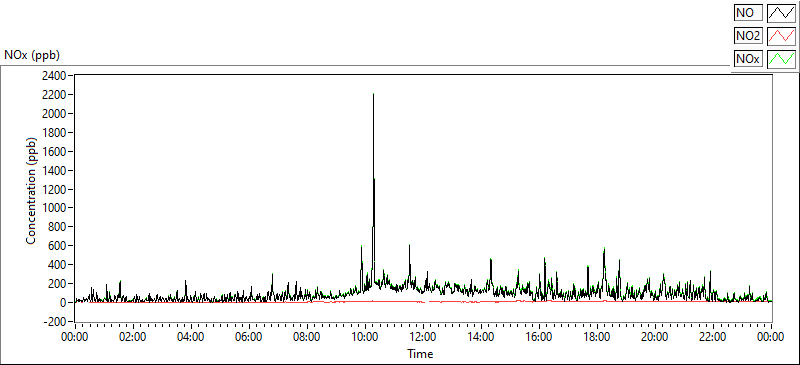Click the Concentration (ppb) axis title
The image size is (800, 365).
click(x=32, y=190)
